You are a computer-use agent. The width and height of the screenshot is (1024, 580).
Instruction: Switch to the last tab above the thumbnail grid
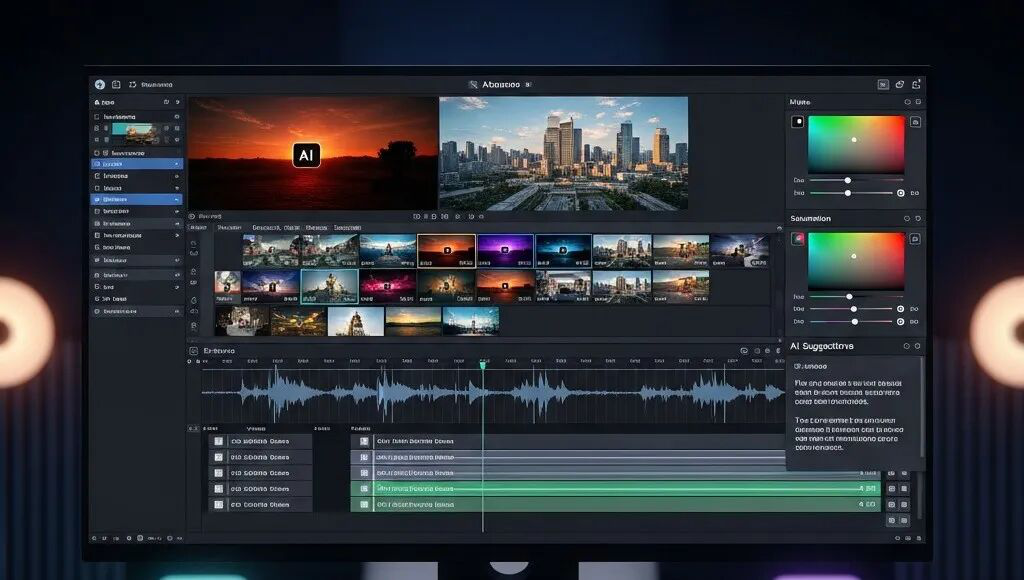tap(347, 227)
